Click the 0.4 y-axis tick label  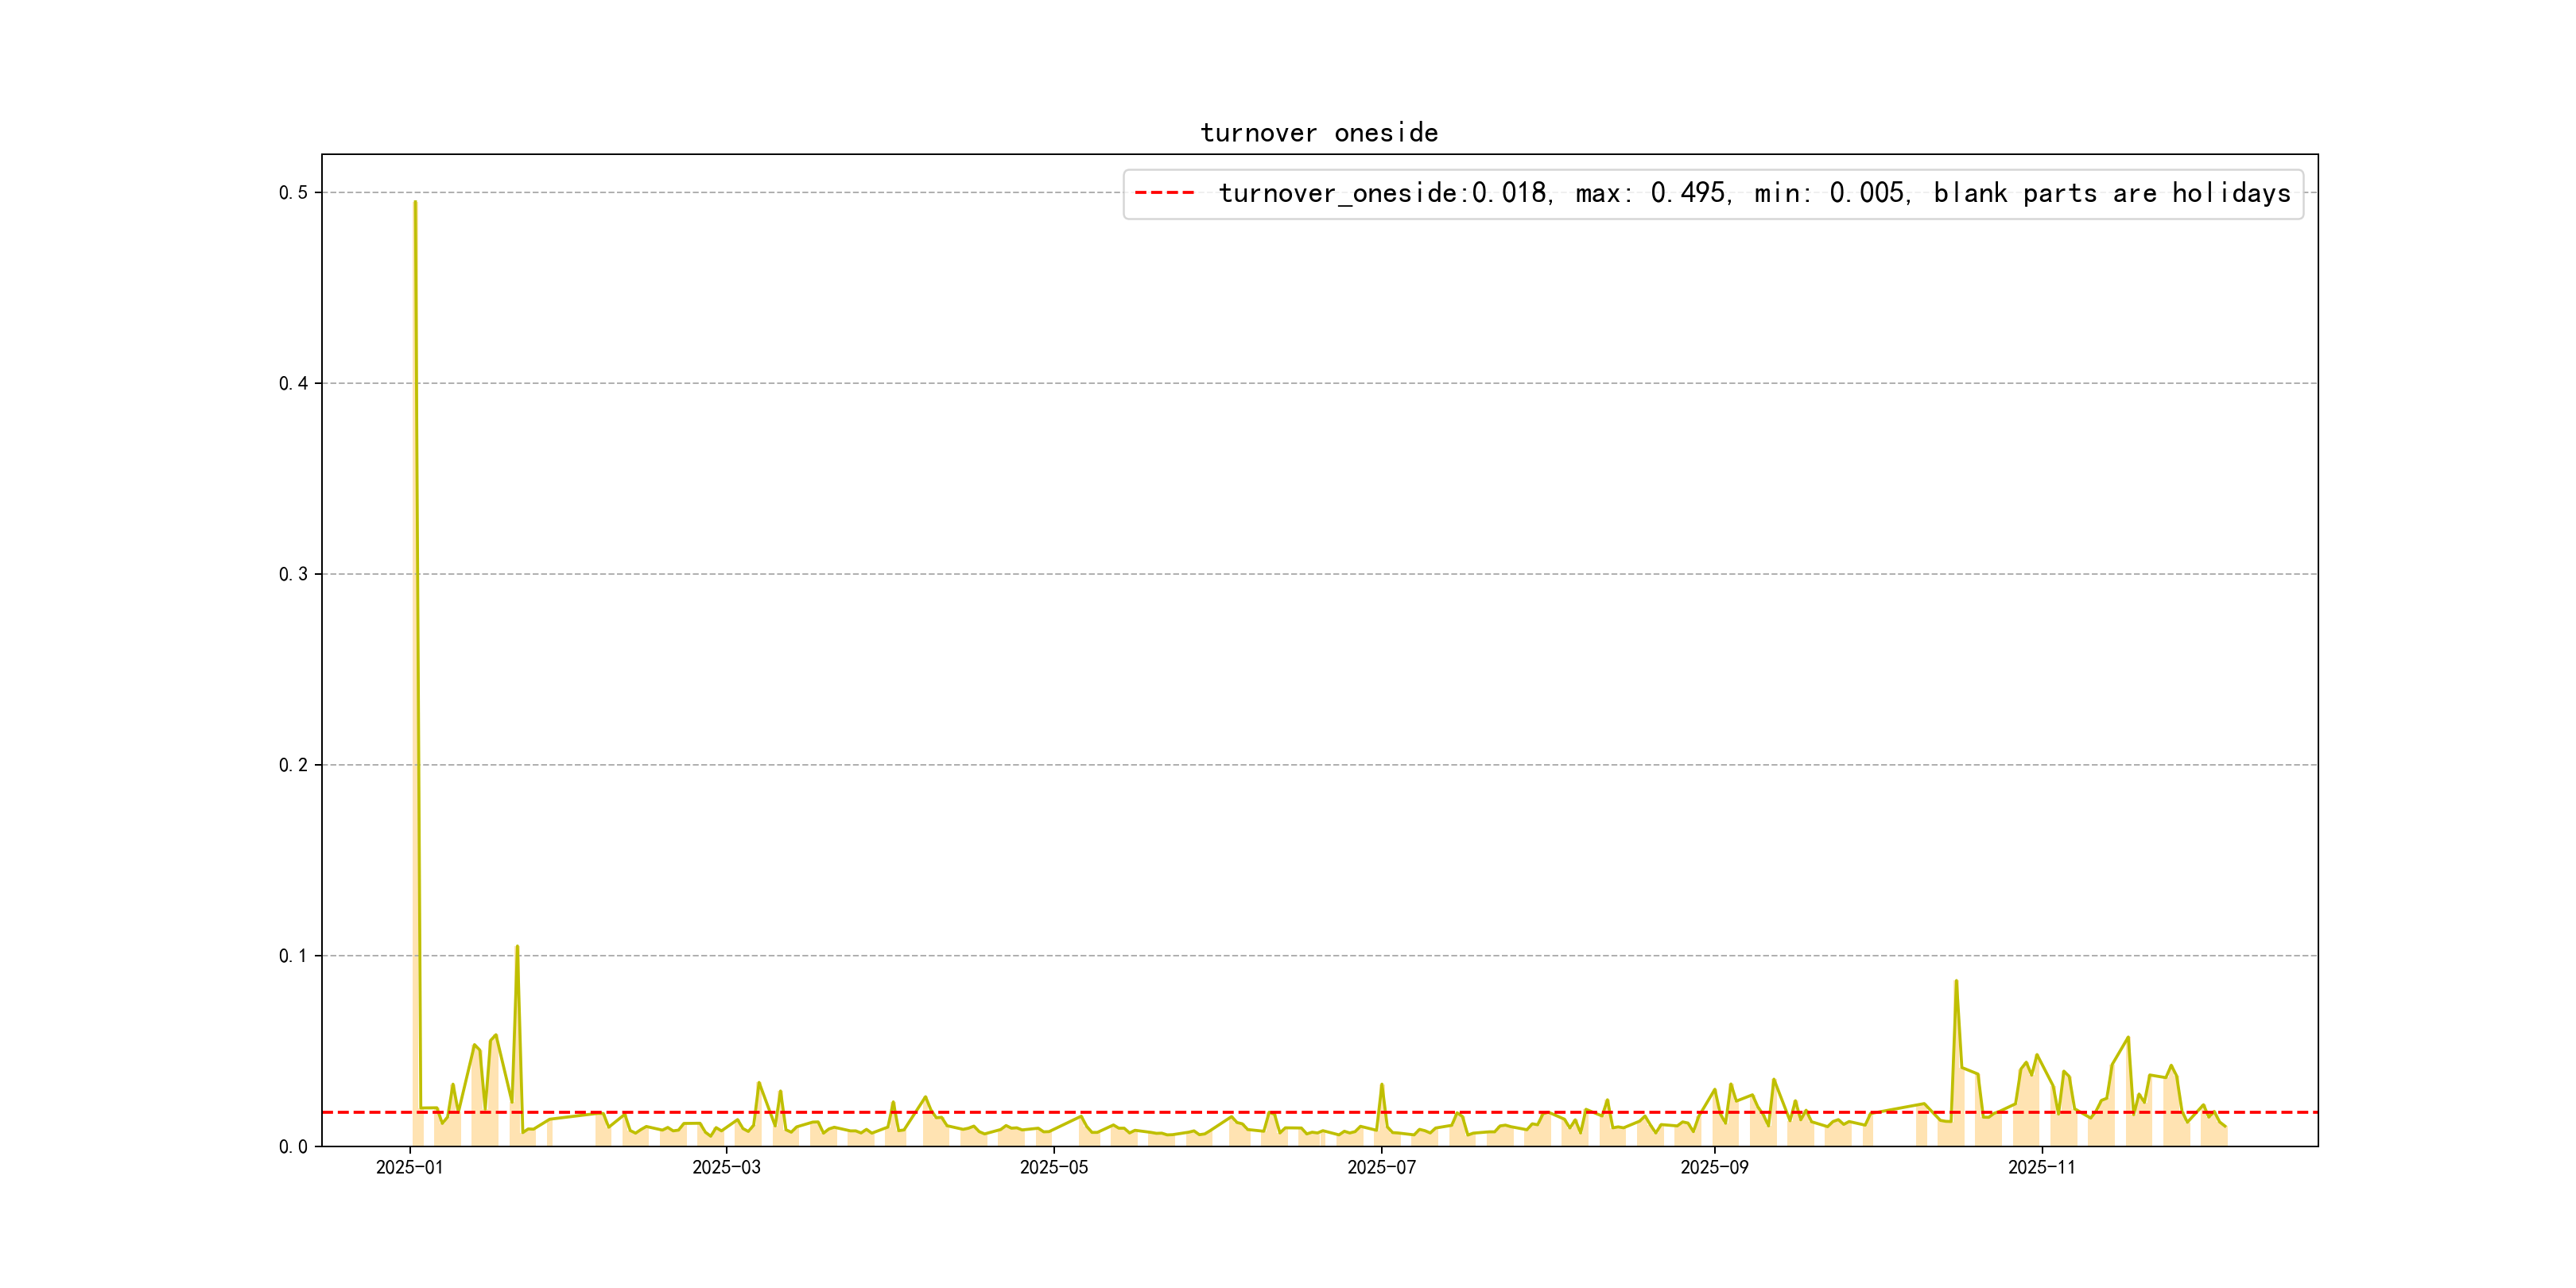(293, 383)
